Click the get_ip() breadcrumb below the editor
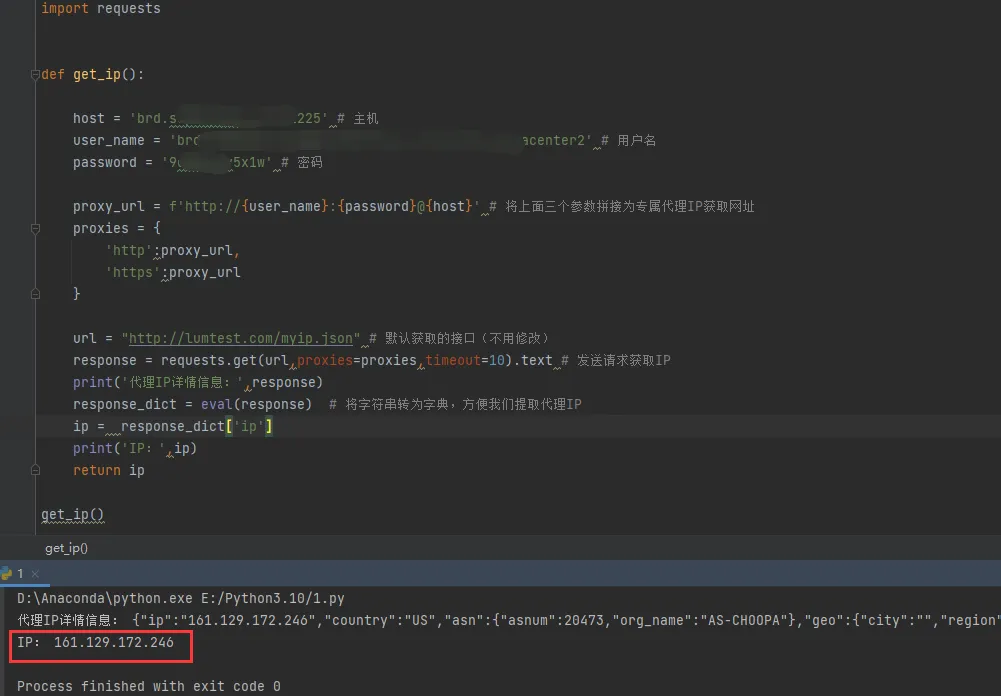Screen dimensions: 1001x696 [x=66, y=548]
